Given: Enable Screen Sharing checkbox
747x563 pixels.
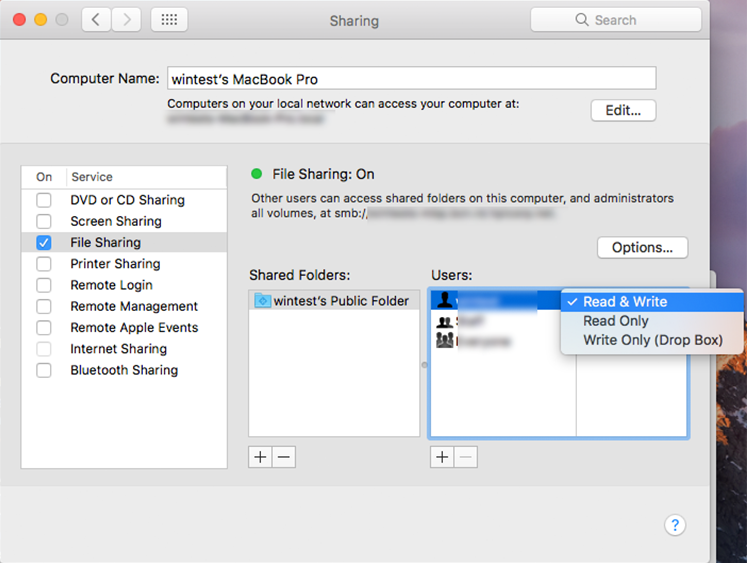Looking at the screenshot, I should (44, 221).
